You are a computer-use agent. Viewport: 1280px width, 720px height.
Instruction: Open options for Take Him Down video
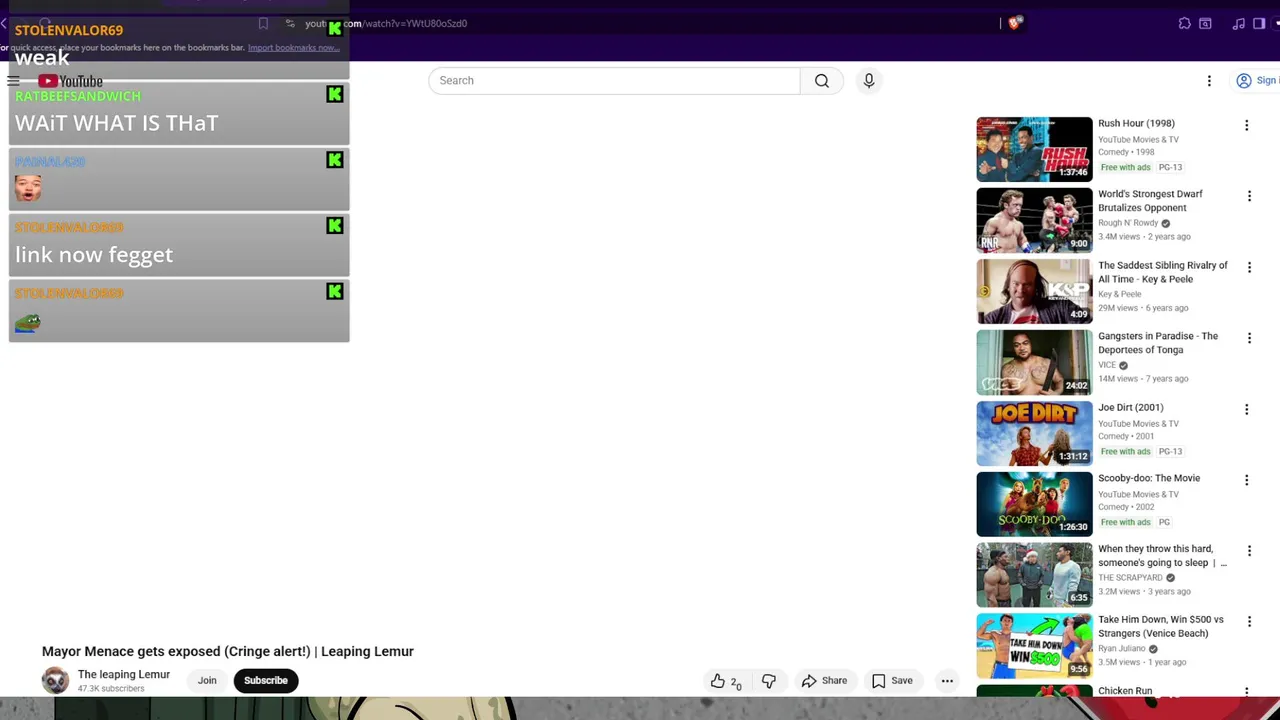[1249, 622]
